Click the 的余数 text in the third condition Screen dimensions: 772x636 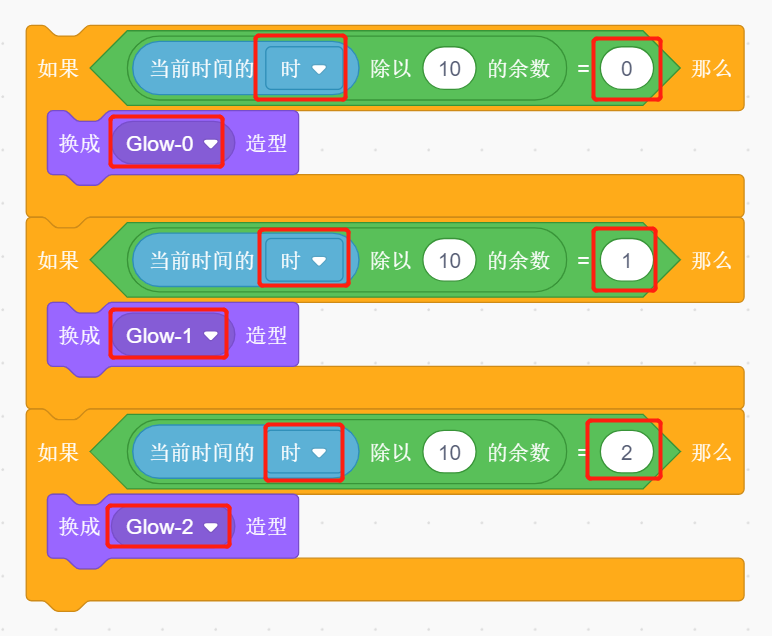518,452
